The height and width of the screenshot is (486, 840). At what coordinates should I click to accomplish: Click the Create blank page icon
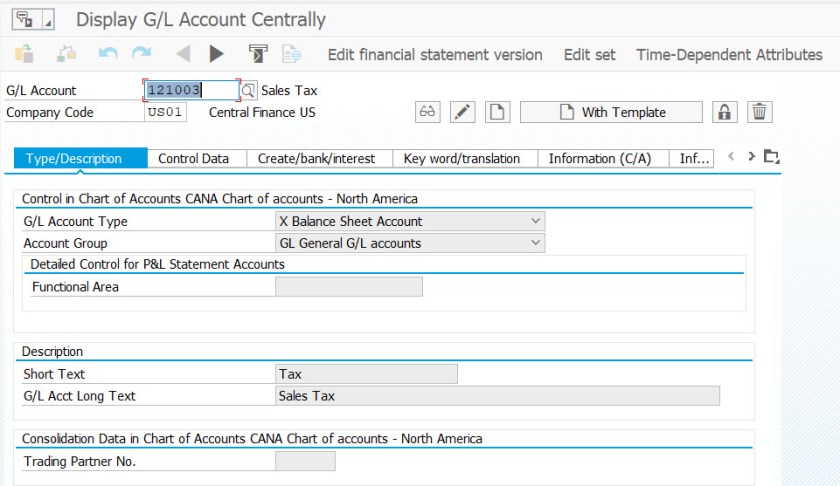coord(497,112)
